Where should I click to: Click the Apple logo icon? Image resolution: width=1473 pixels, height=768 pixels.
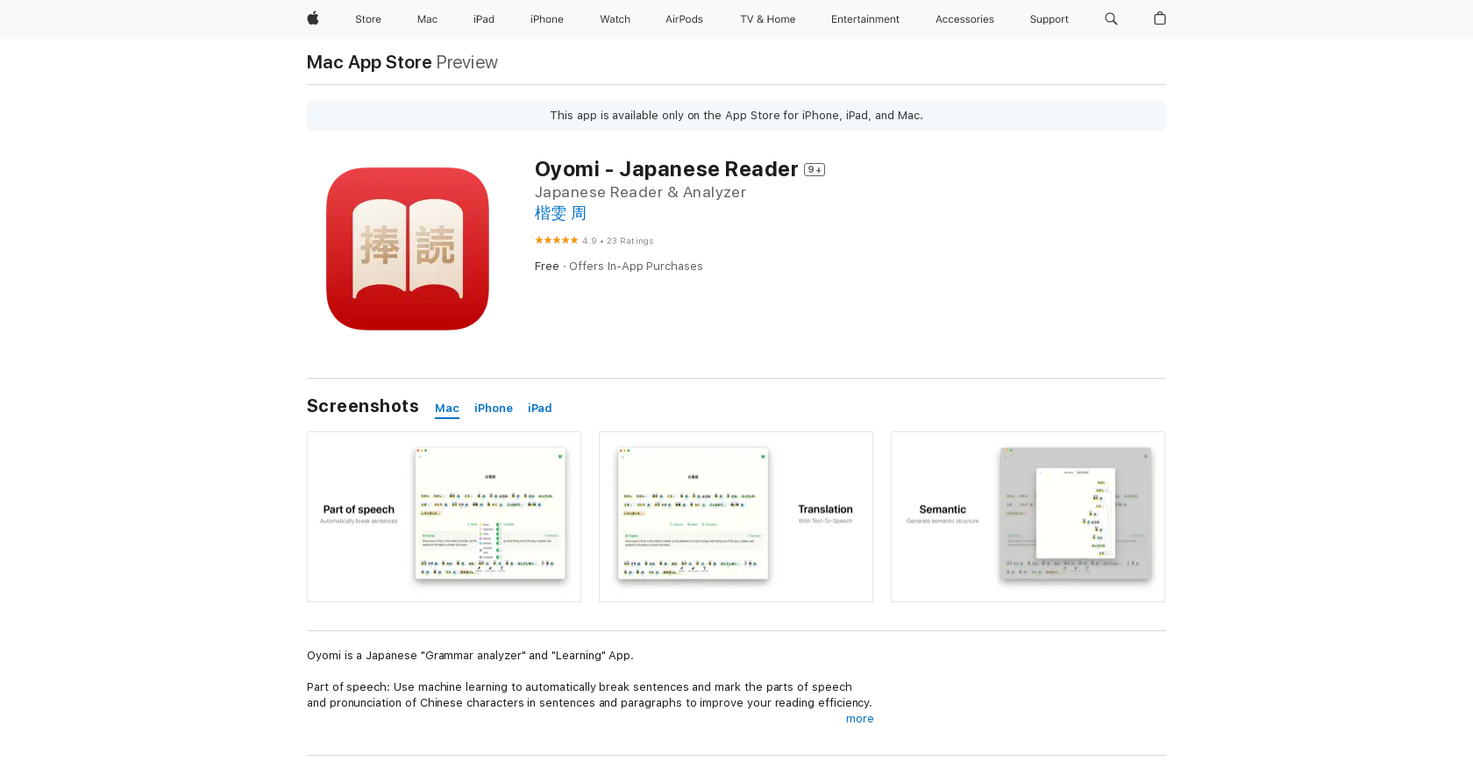313,19
